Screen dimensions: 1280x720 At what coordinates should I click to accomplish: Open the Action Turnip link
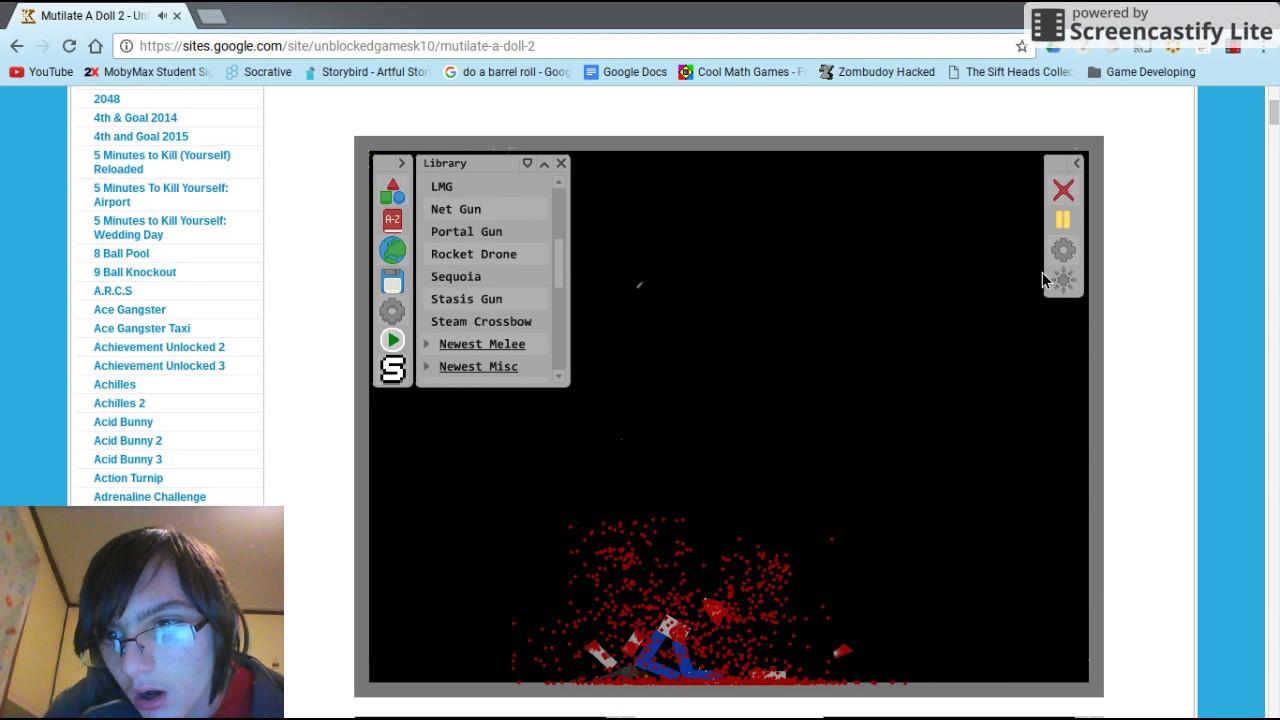point(128,478)
